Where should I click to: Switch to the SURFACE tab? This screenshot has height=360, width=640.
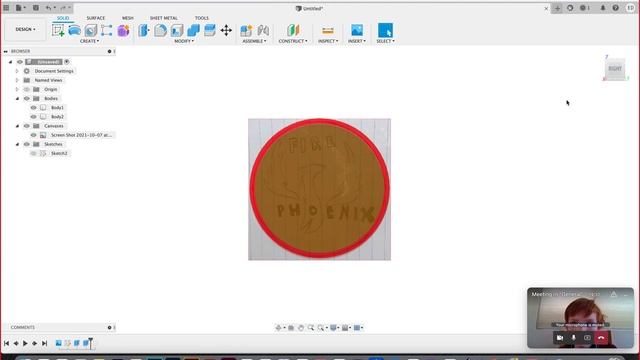96,18
